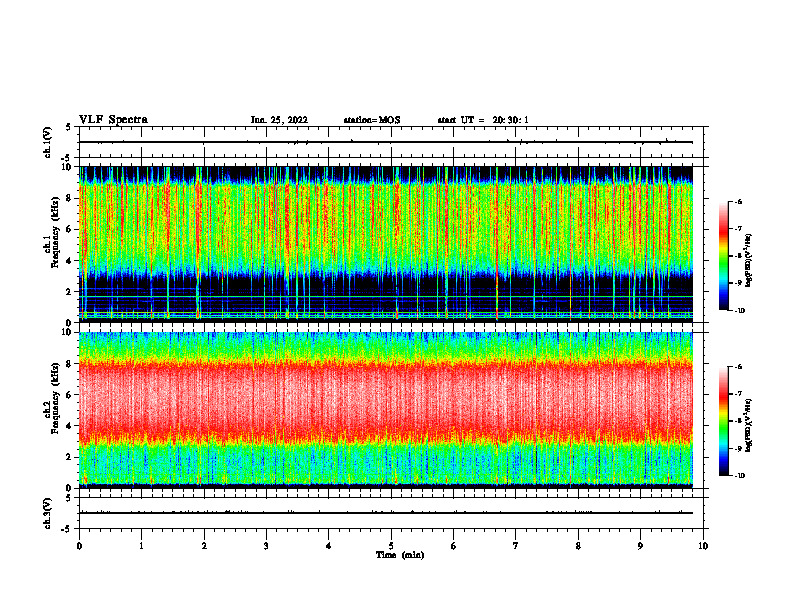Click time axis tick label "6"

coord(454,546)
